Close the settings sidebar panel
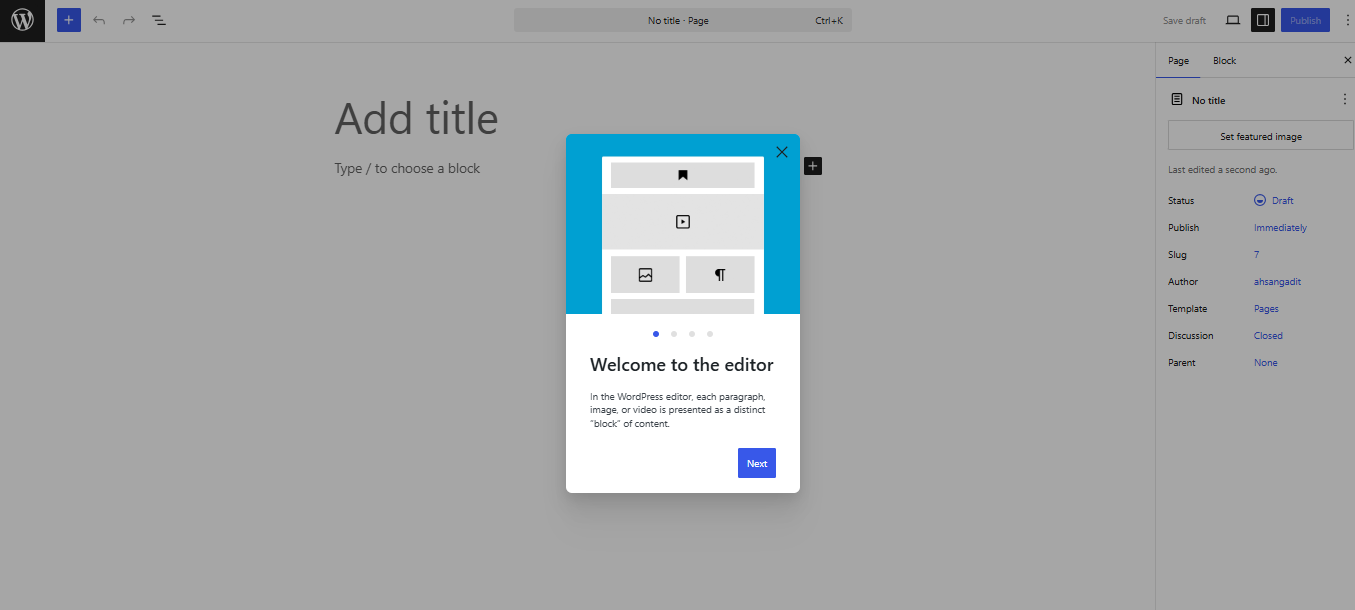 [1347, 61]
